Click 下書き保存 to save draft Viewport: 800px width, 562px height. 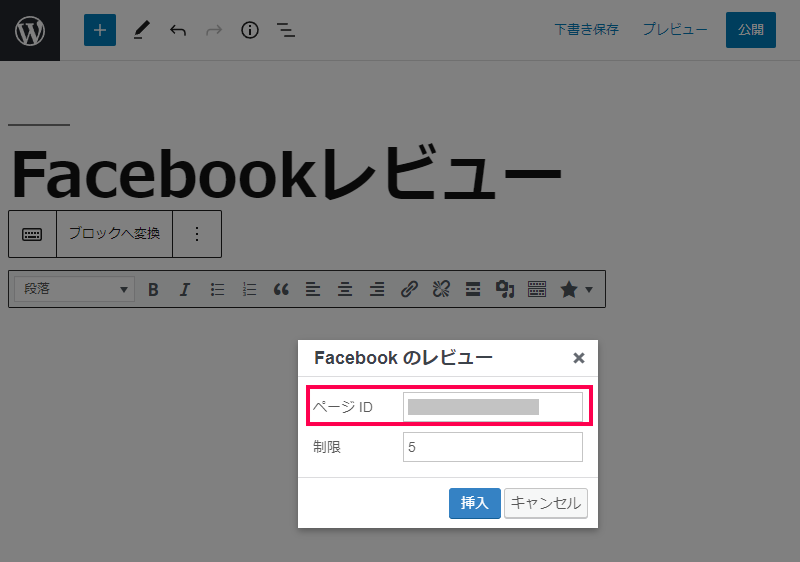587,30
